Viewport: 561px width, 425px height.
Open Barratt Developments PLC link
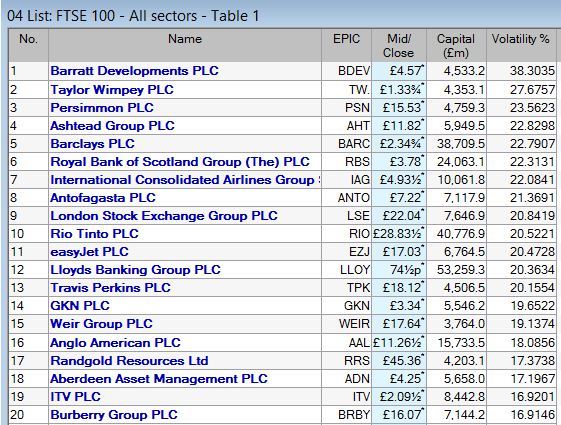click(134, 70)
